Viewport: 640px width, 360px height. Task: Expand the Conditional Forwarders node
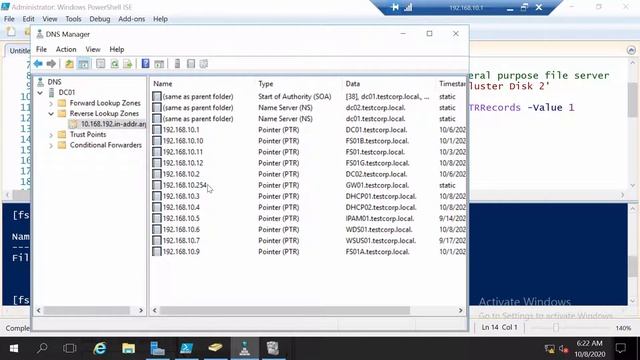51,145
